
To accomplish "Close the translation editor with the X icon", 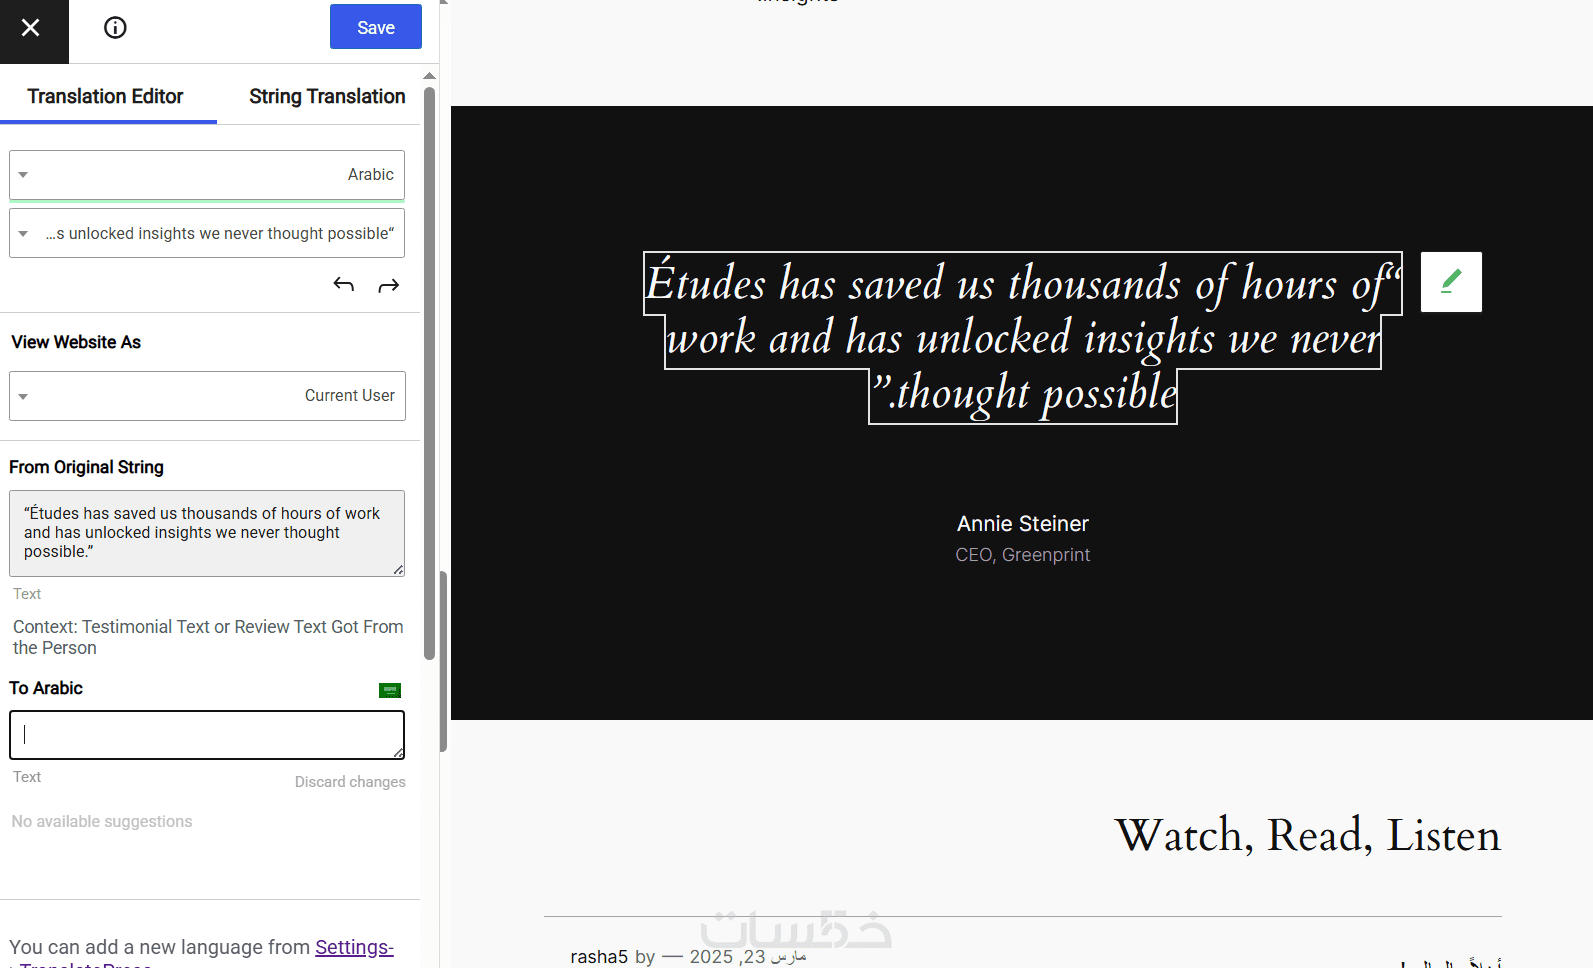I will tap(31, 28).
